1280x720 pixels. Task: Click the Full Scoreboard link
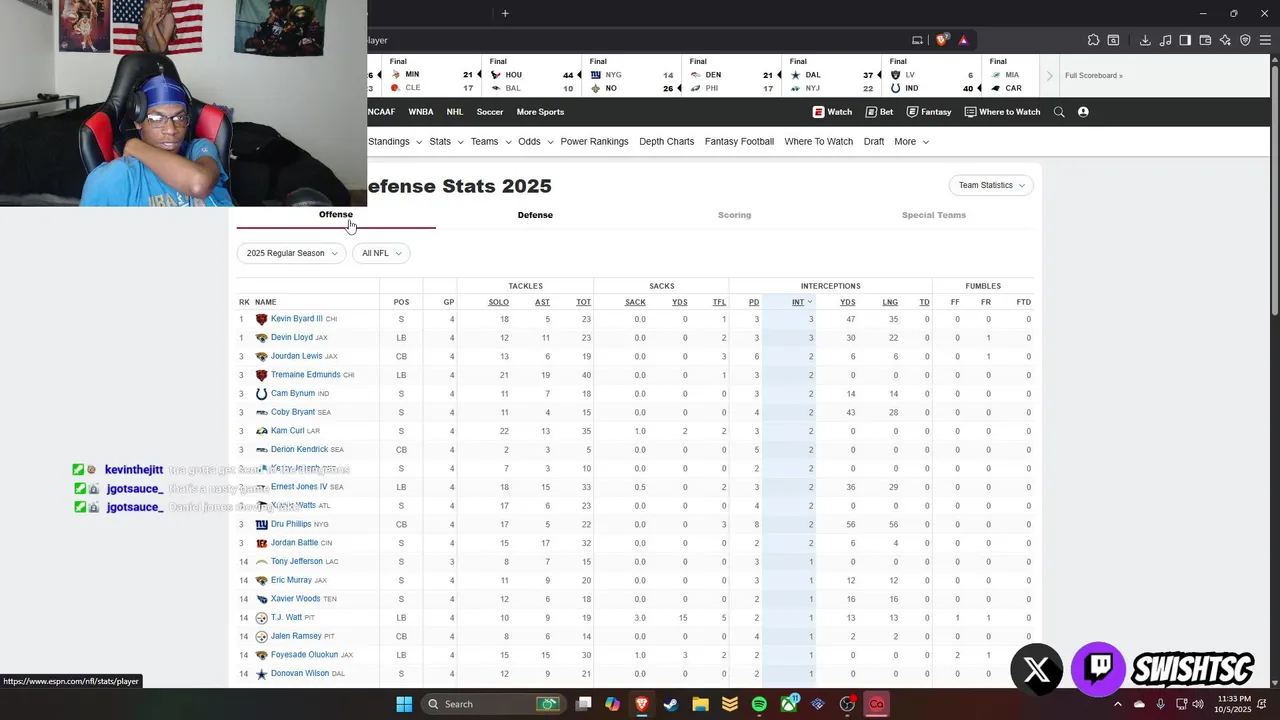[1093, 76]
